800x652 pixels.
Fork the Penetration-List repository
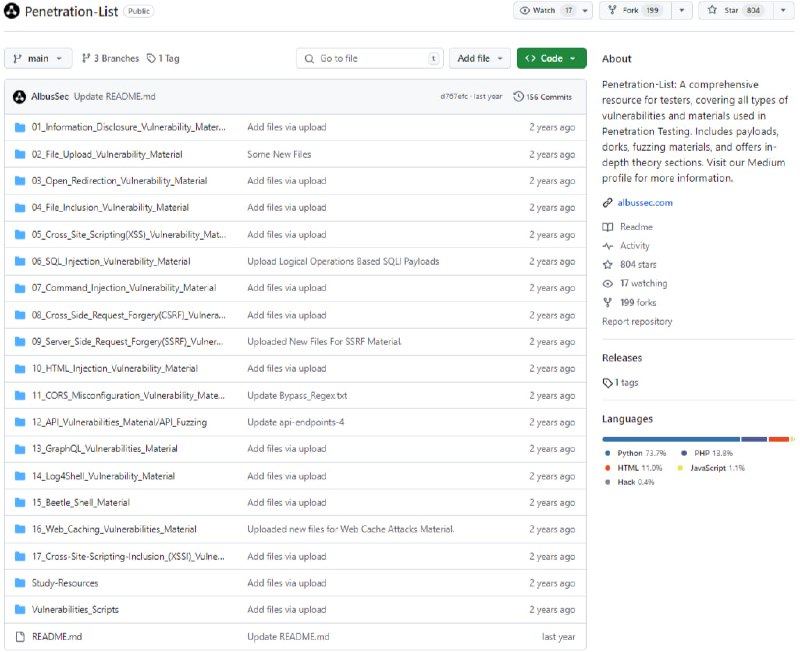tap(636, 10)
